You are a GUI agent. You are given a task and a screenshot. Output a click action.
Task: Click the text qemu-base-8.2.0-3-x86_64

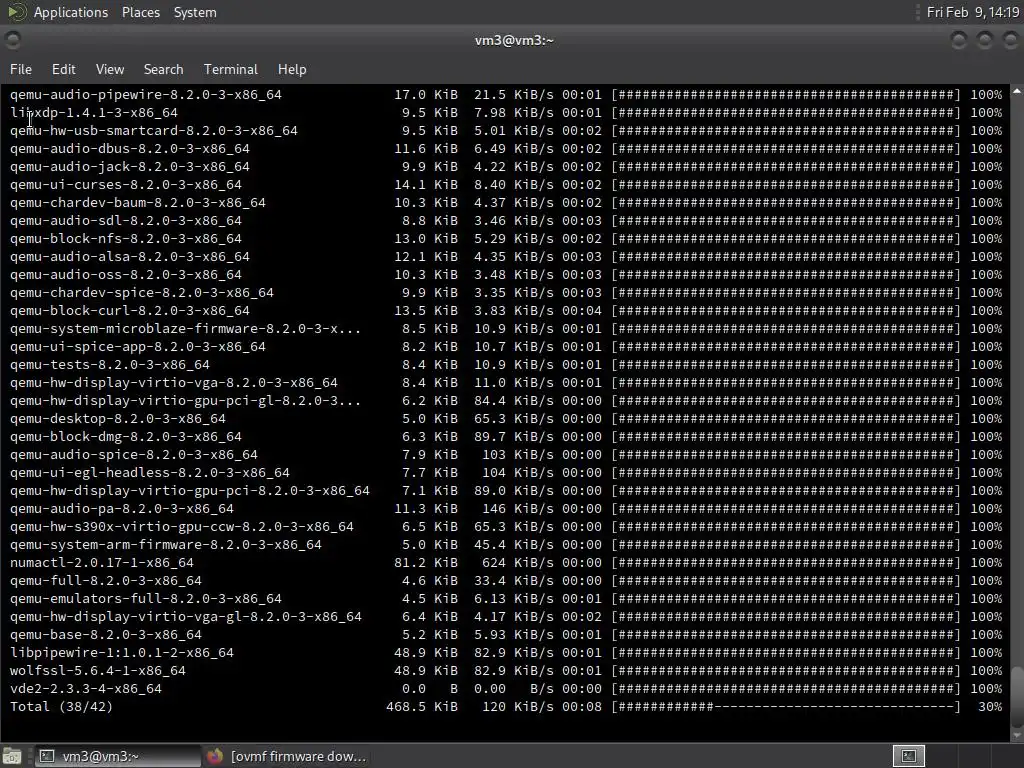click(106, 635)
